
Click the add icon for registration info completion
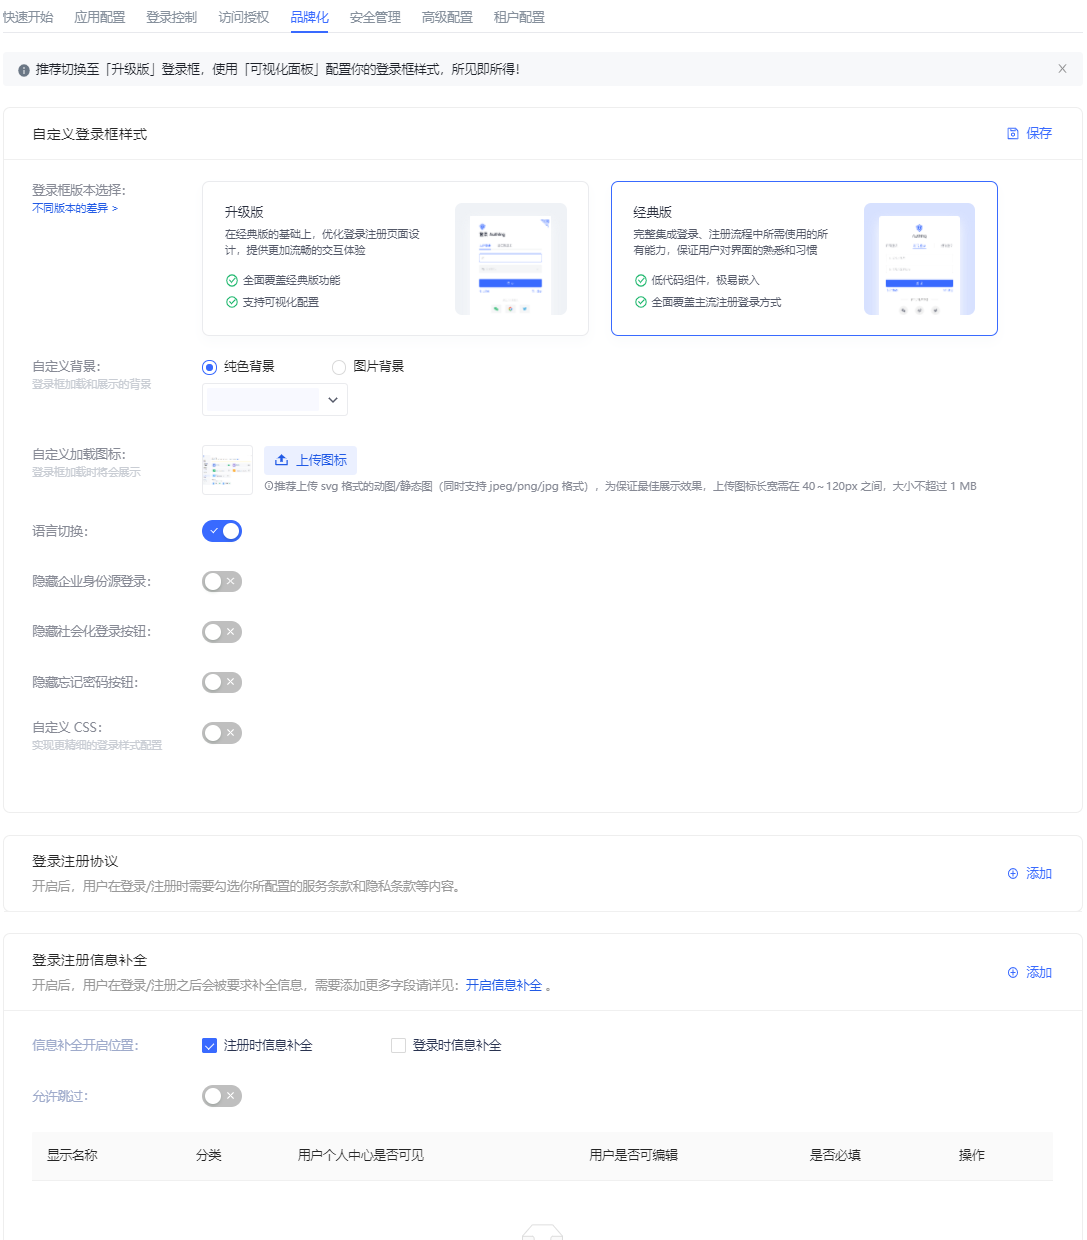coord(1012,972)
